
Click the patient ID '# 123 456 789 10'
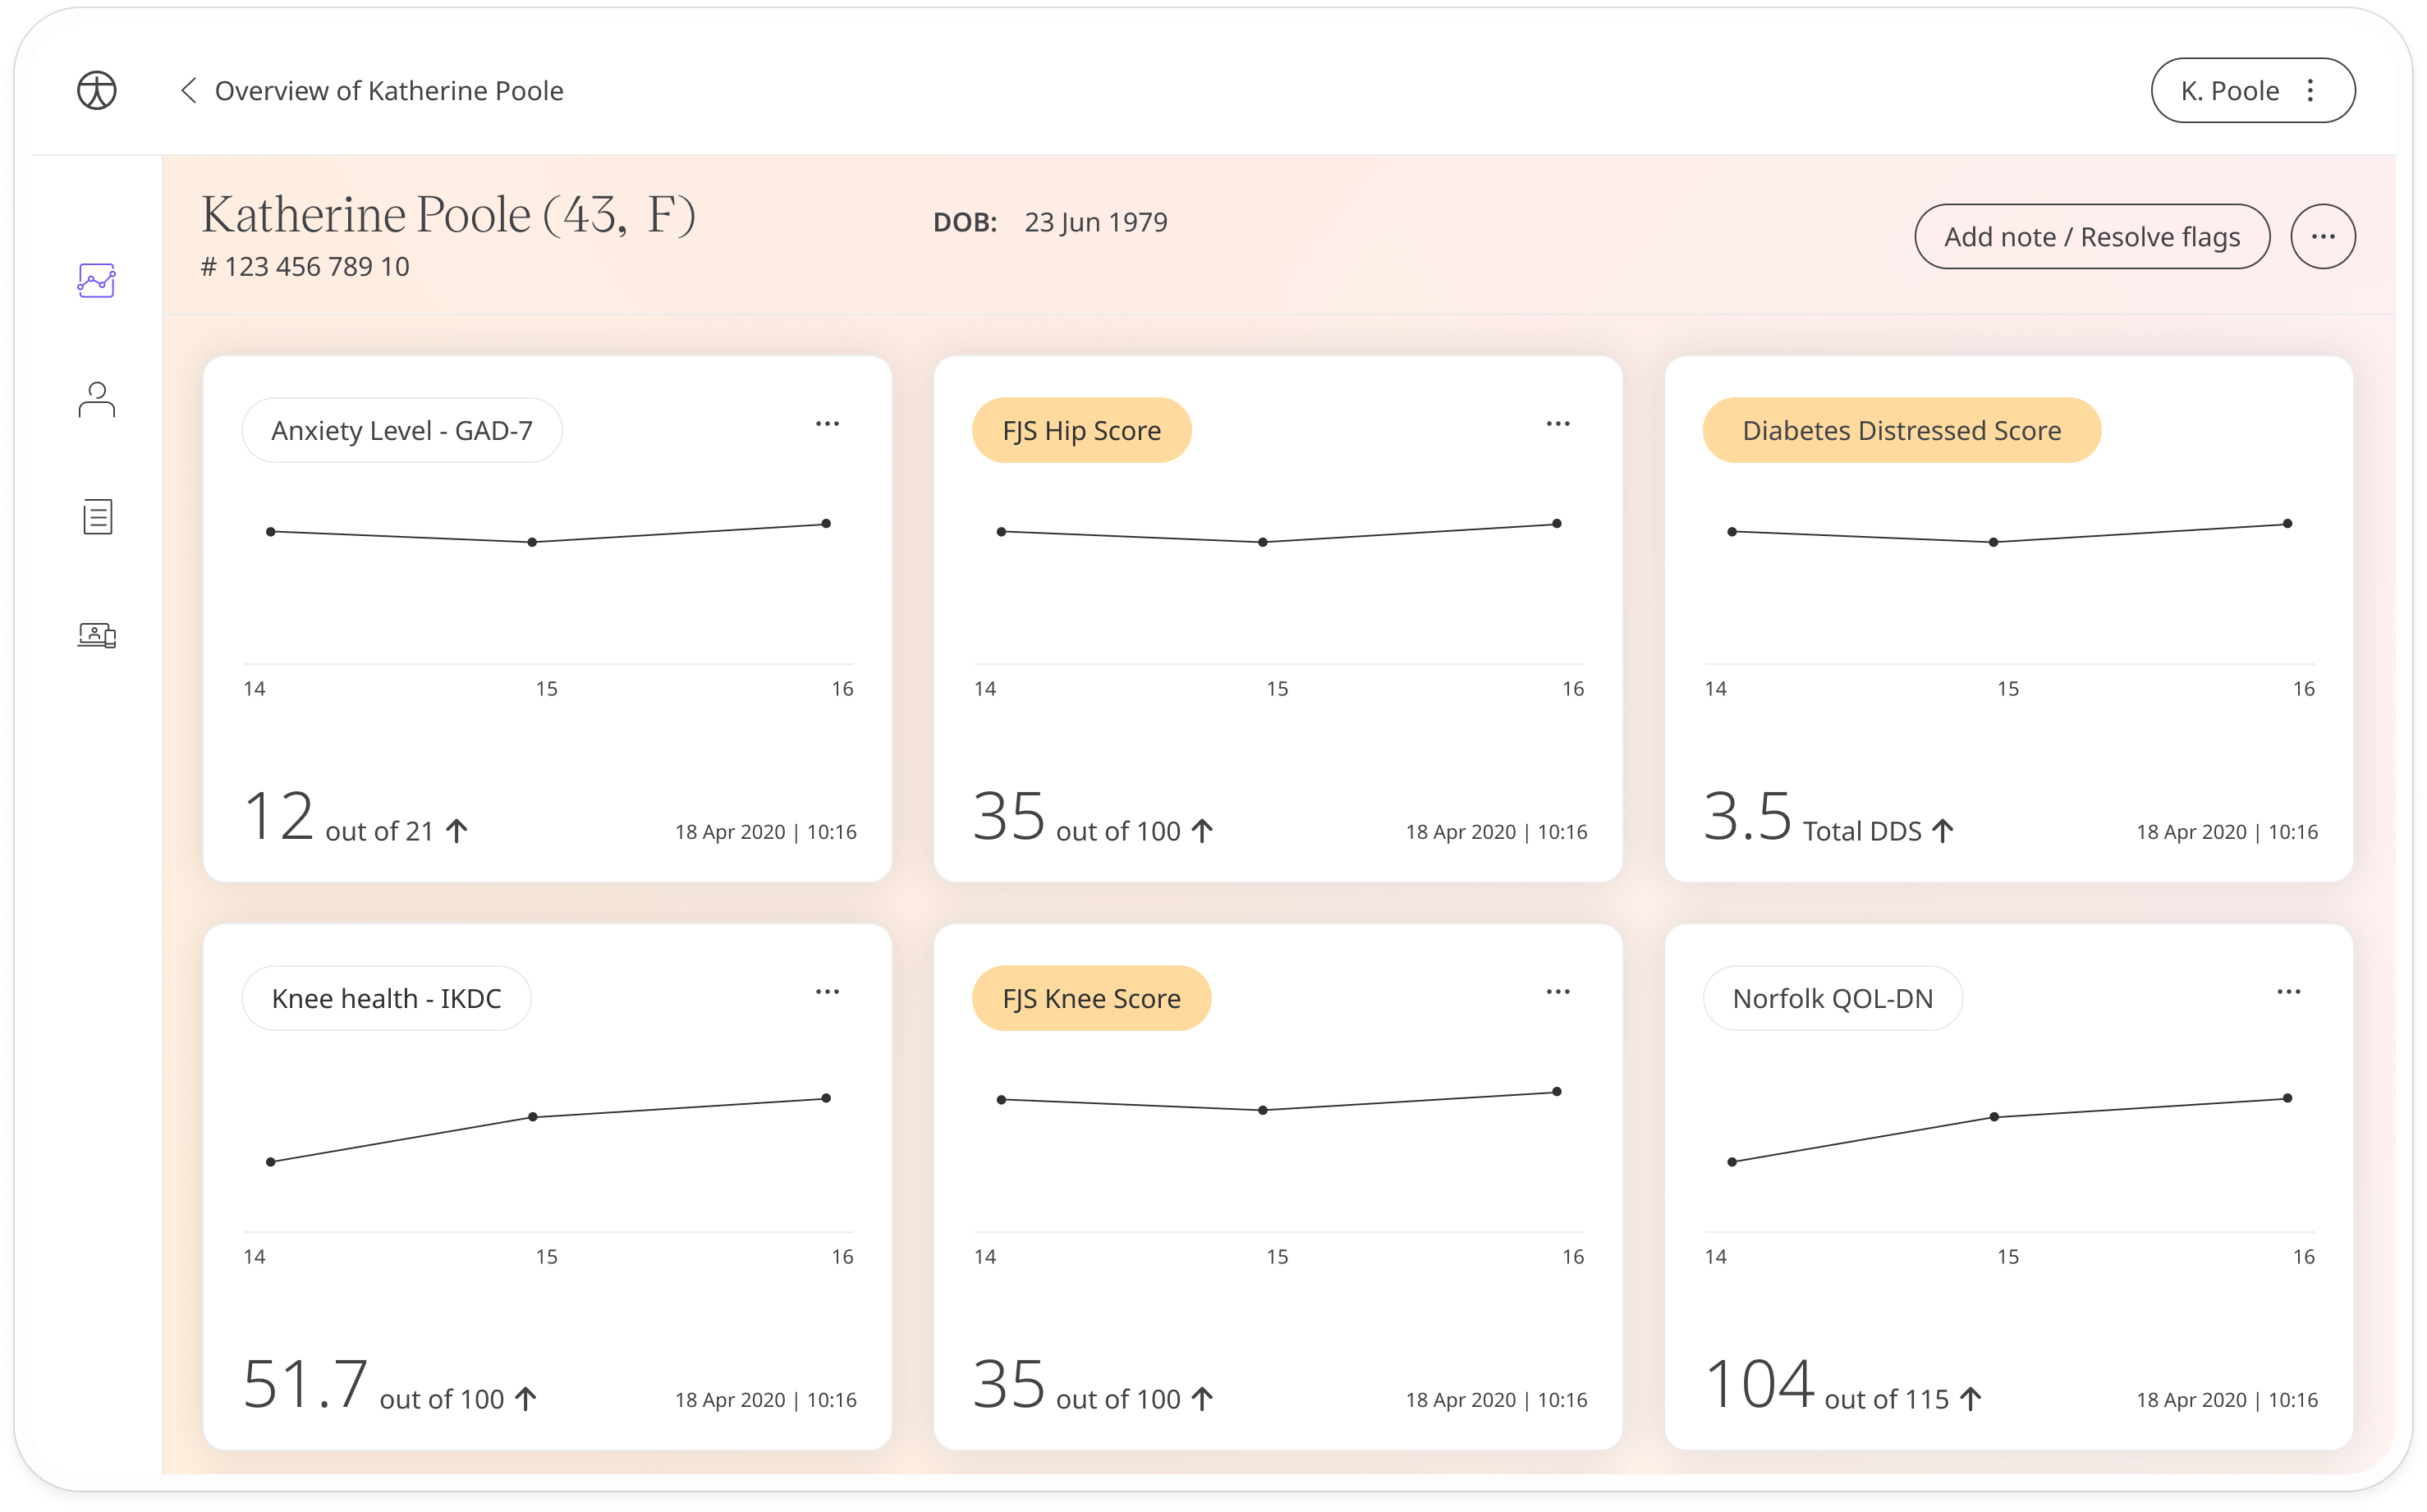click(305, 266)
